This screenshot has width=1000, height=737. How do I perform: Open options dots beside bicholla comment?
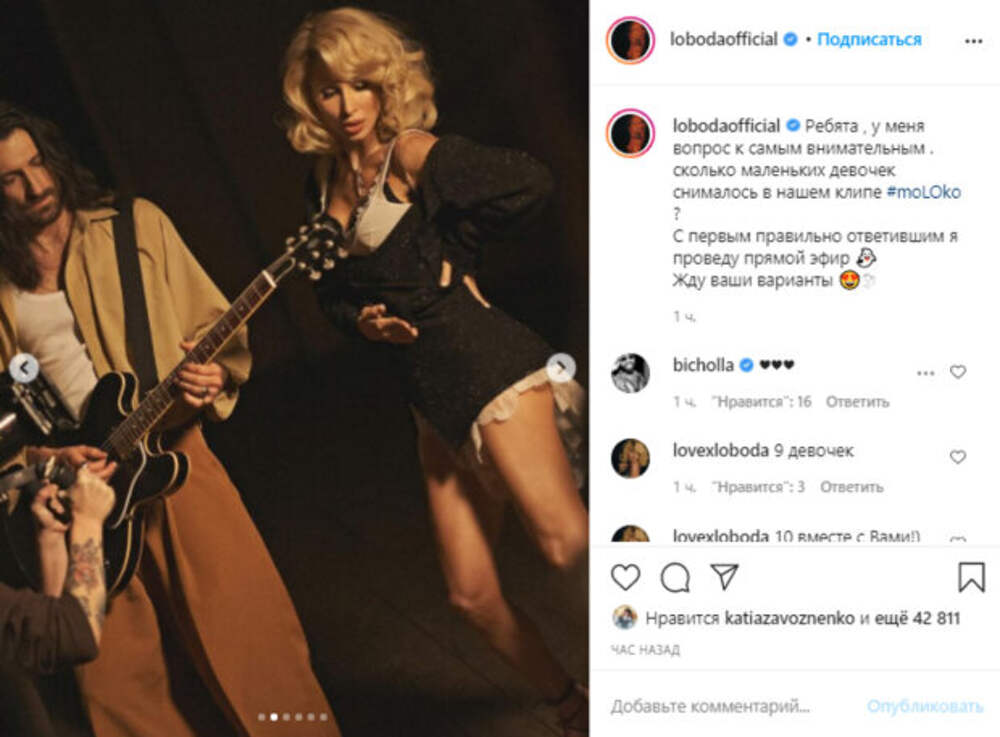(x=926, y=372)
